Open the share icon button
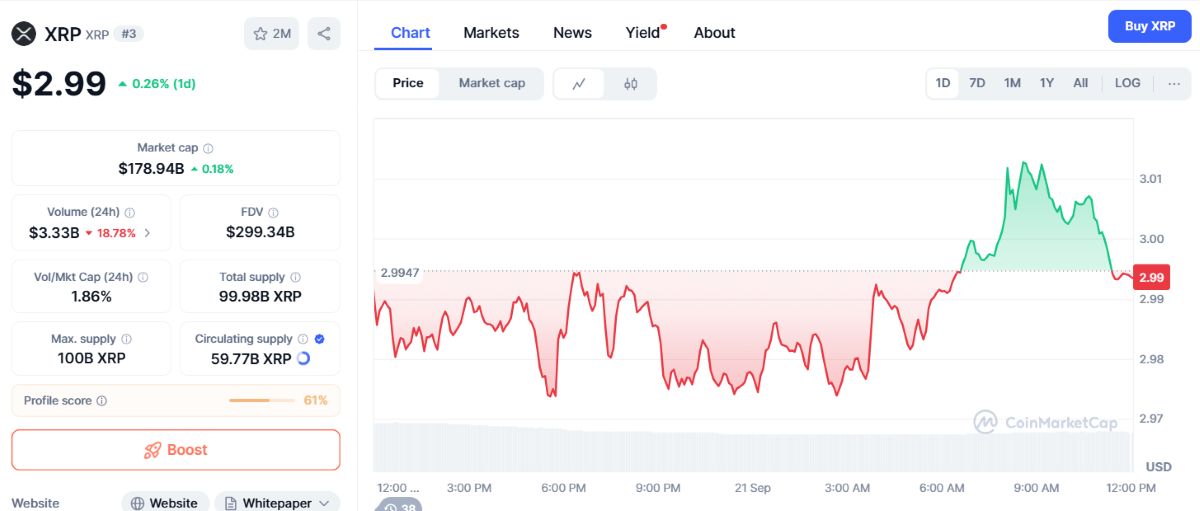The width and height of the screenshot is (1200, 511). click(x=324, y=34)
